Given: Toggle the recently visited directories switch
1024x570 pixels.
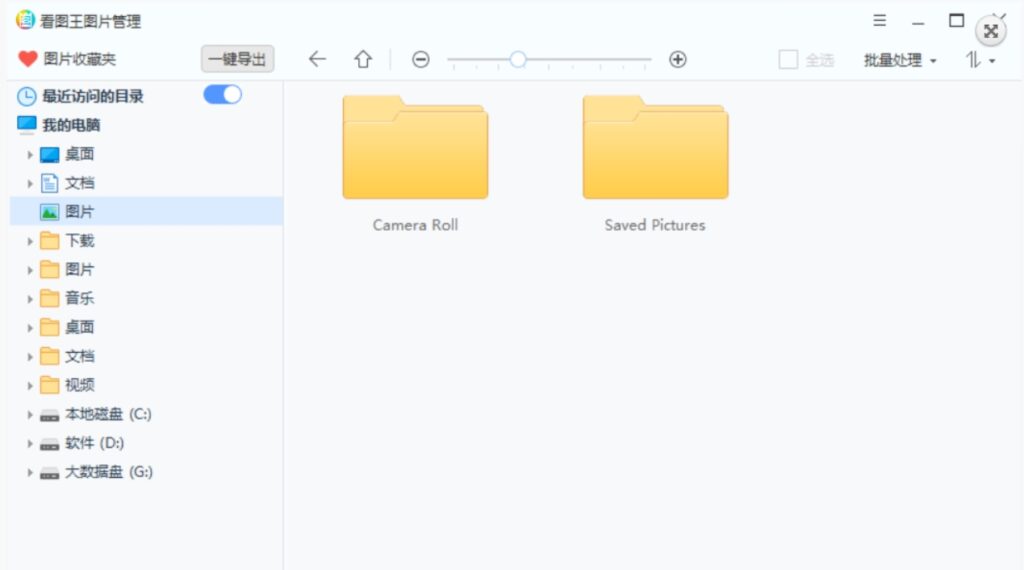Looking at the screenshot, I should pos(222,95).
